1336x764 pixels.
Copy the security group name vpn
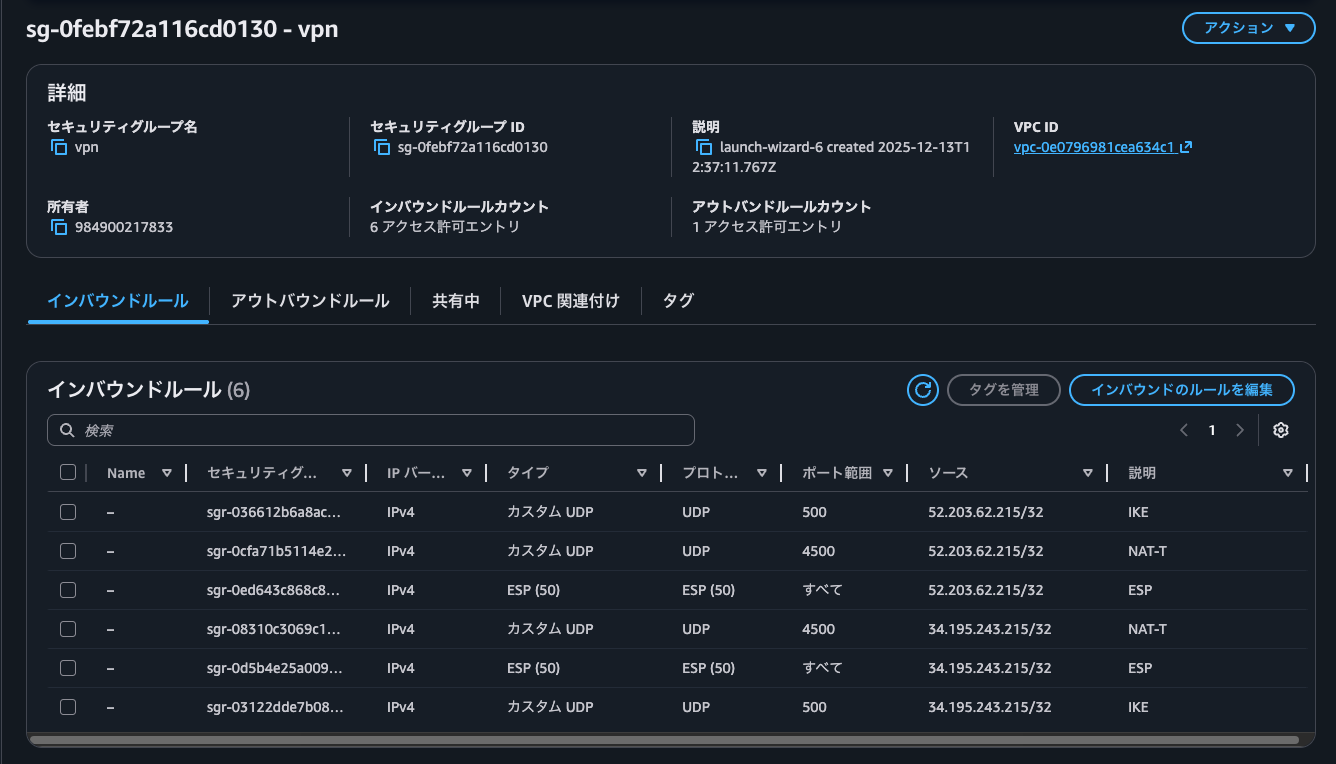[59, 148]
